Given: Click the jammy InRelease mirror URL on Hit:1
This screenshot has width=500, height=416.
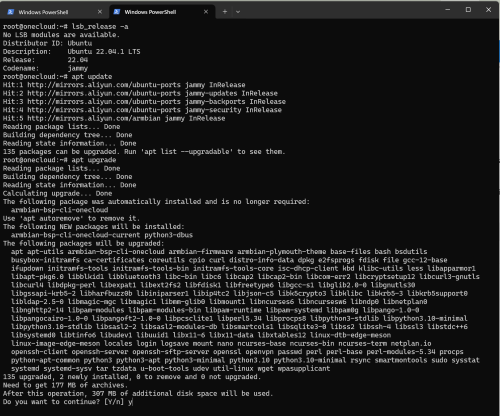Looking at the screenshot, I should [x=104, y=85].
